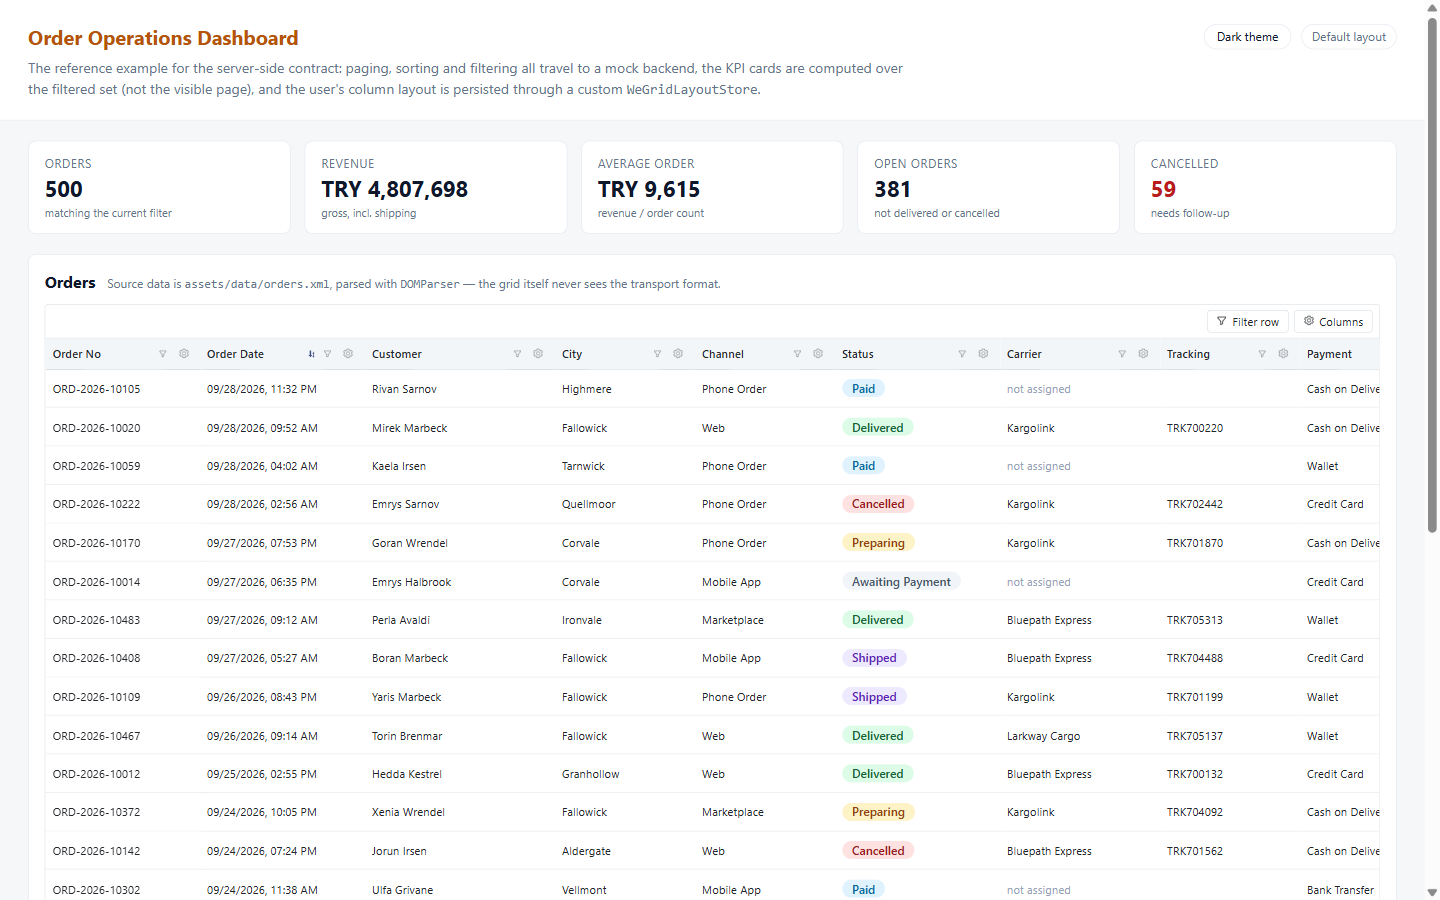
Task: Open the filter for Tracking column
Action: (x=1262, y=354)
